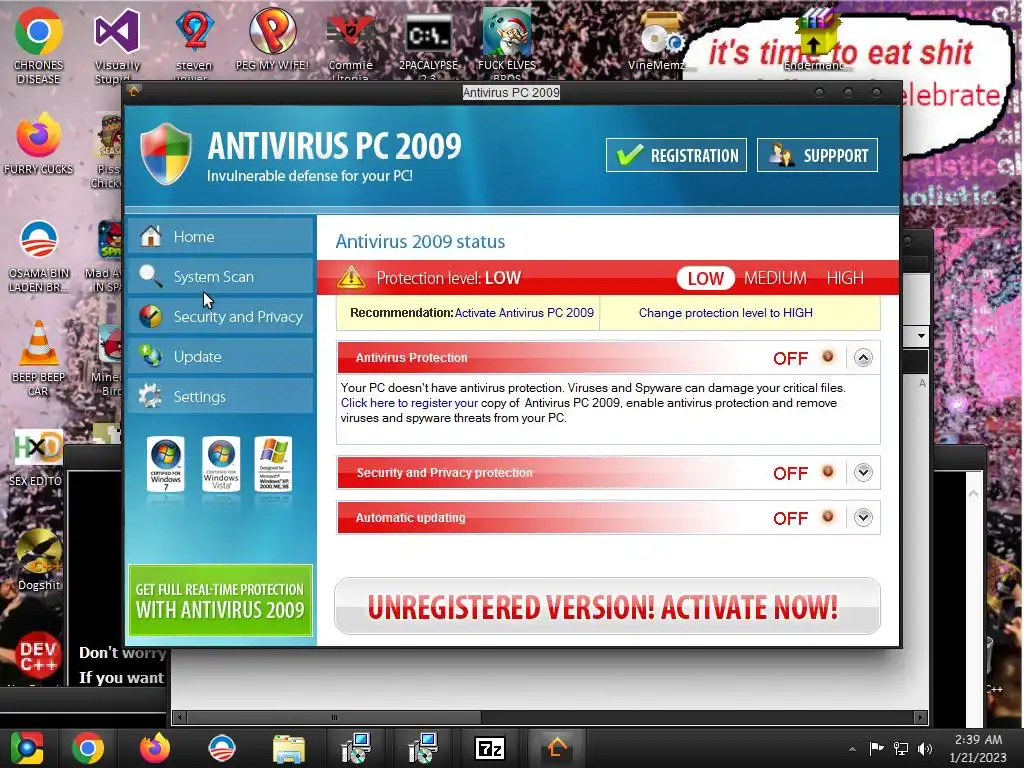Open Update in the sidebar

(221, 357)
